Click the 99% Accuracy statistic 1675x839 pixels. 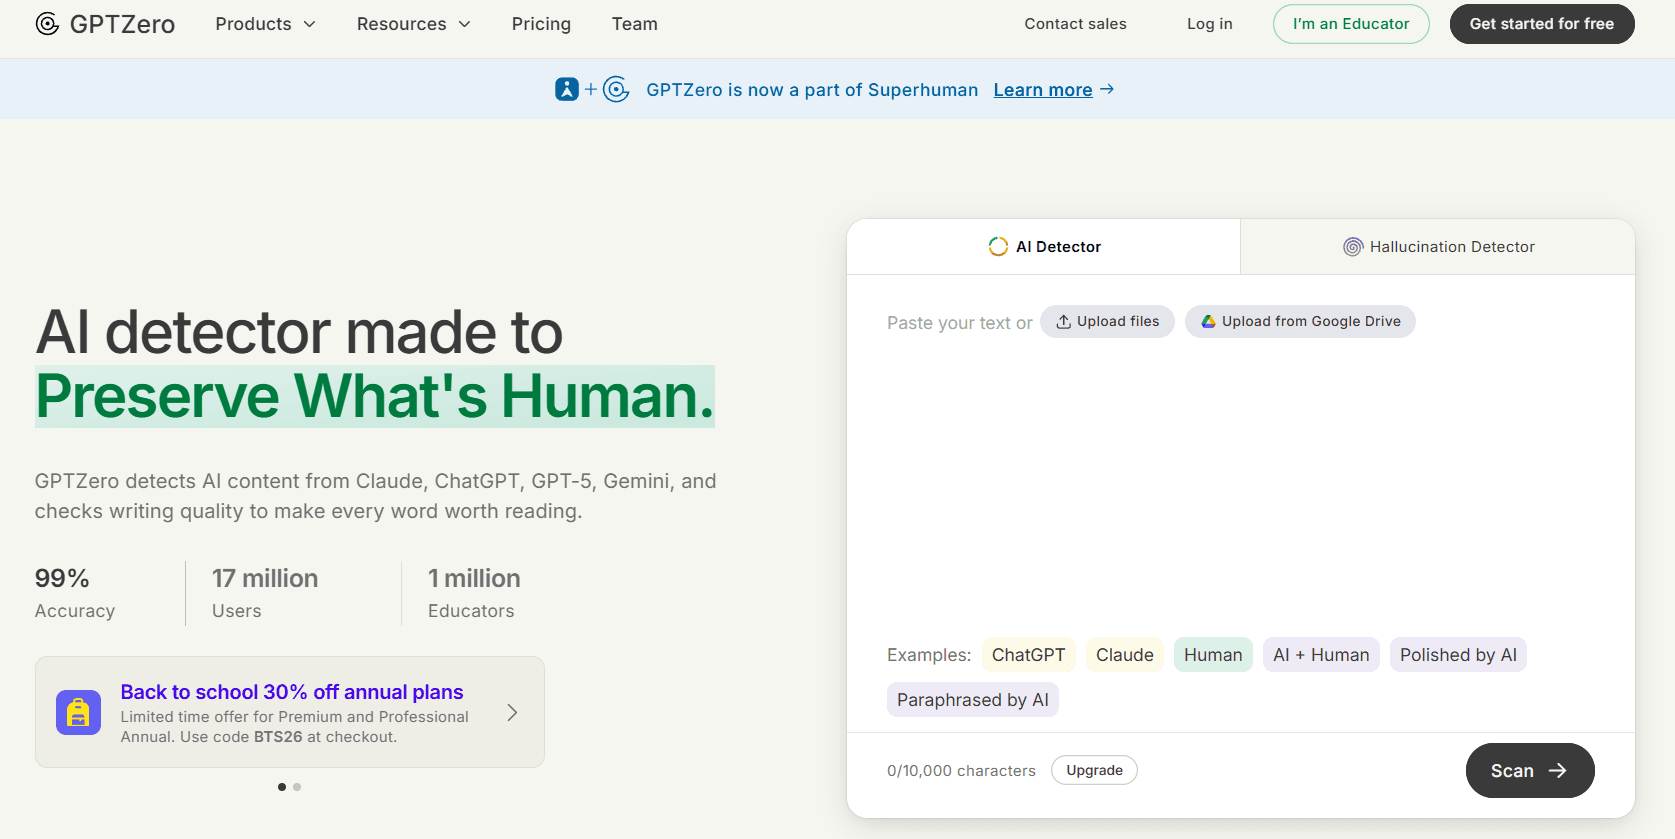point(75,593)
